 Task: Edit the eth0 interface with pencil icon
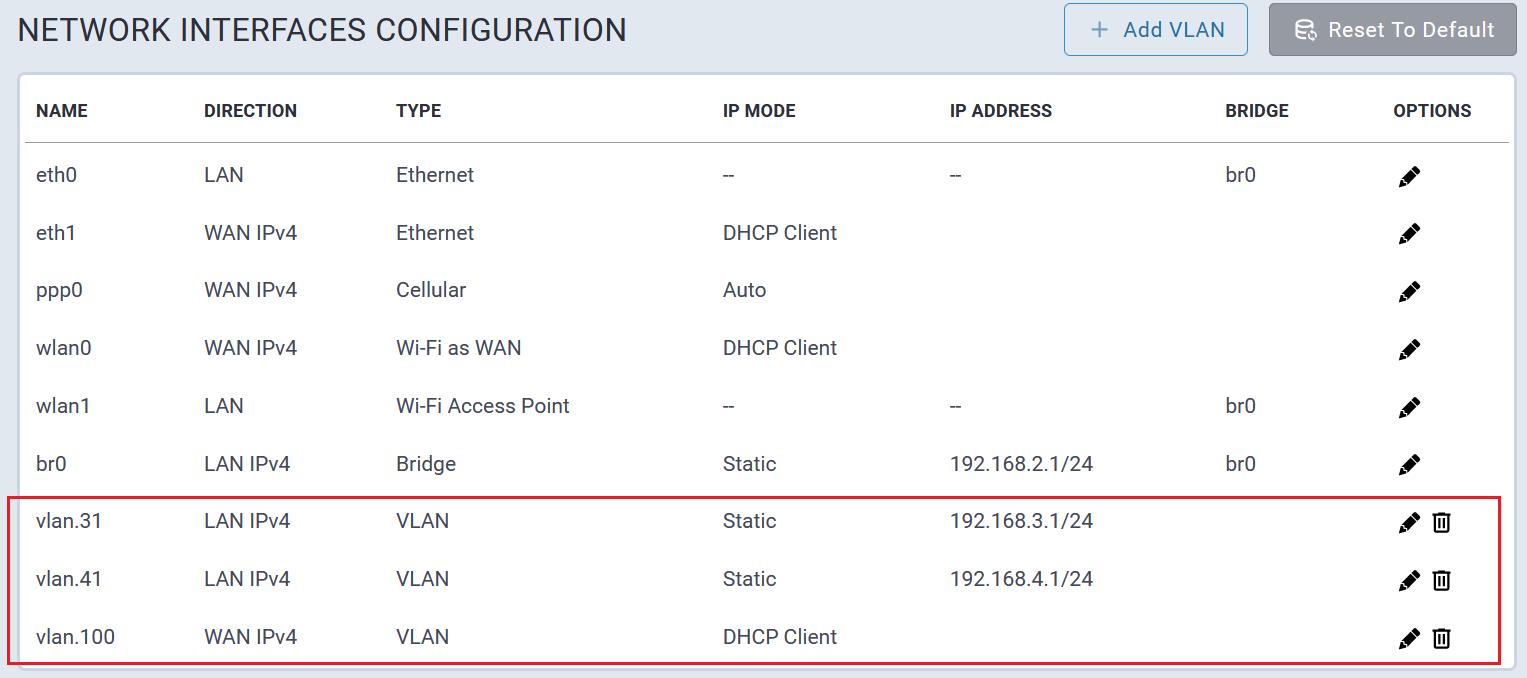point(1409,177)
